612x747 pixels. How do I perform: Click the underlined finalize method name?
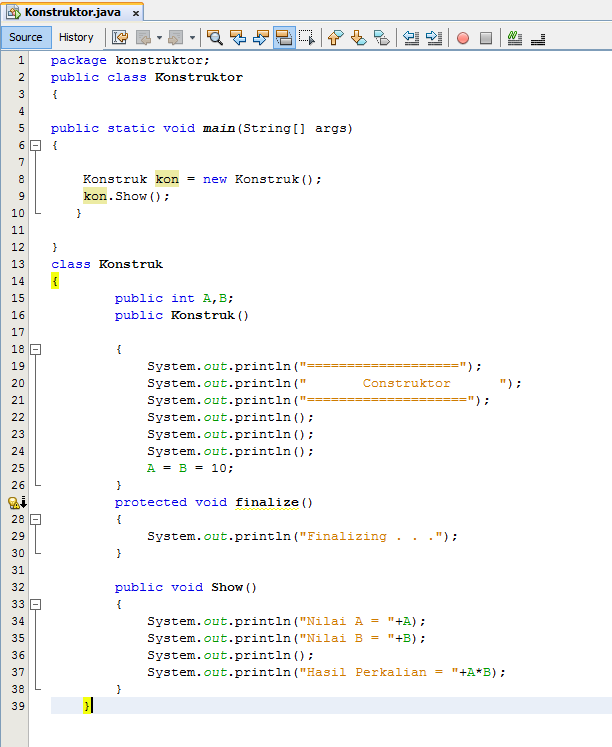coord(267,503)
